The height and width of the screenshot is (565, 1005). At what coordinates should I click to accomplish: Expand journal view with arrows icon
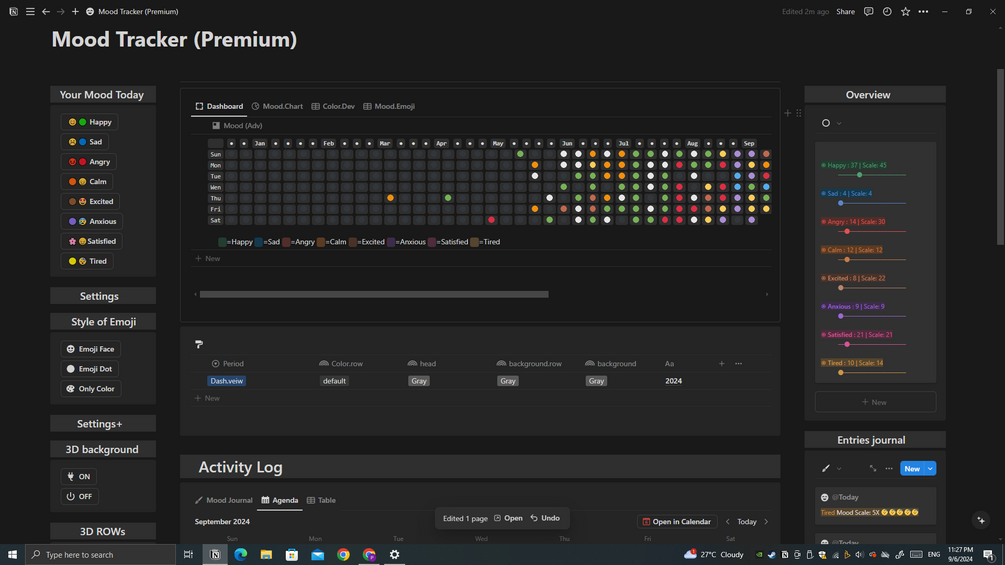pos(872,468)
